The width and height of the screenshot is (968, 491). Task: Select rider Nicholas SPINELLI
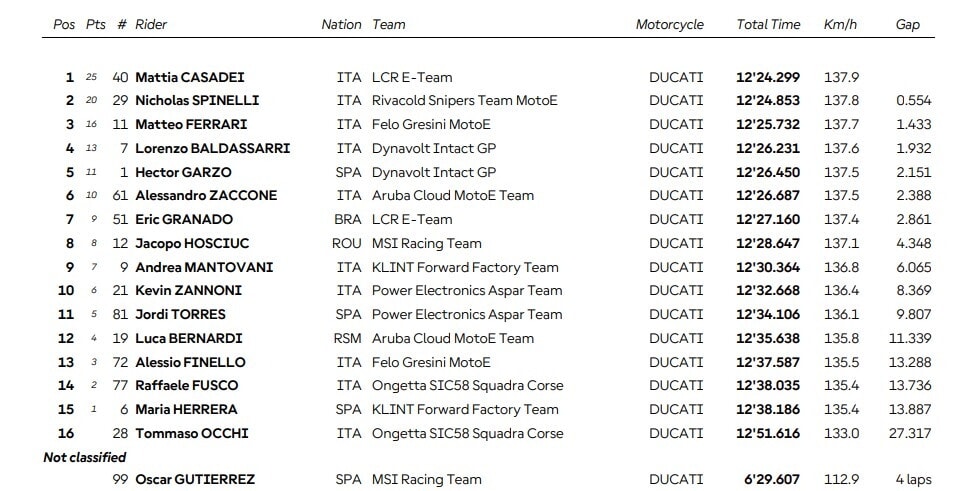[197, 100]
